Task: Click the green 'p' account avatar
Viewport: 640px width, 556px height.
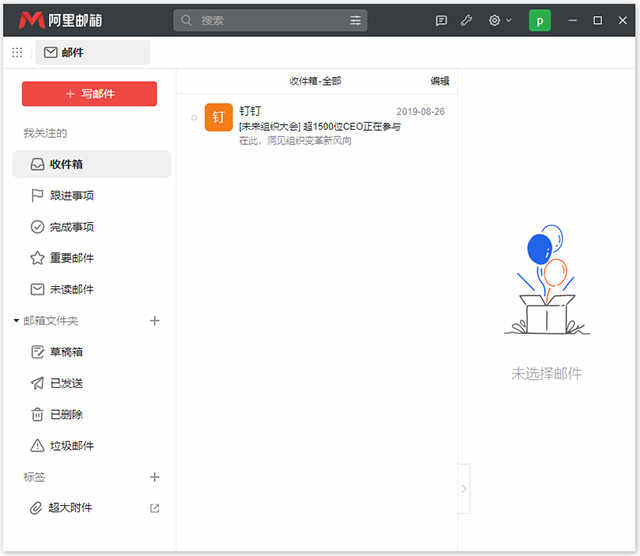Action: click(540, 20)
